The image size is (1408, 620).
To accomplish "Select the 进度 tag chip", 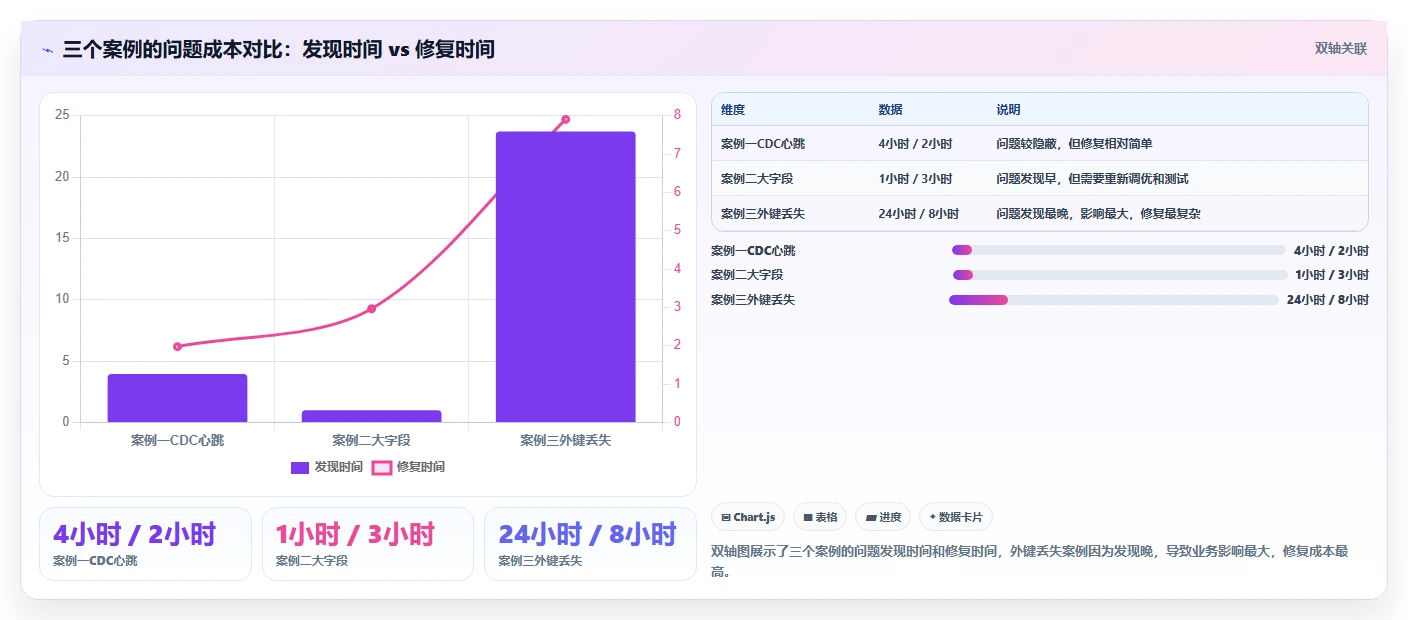I will pos(883,517).
